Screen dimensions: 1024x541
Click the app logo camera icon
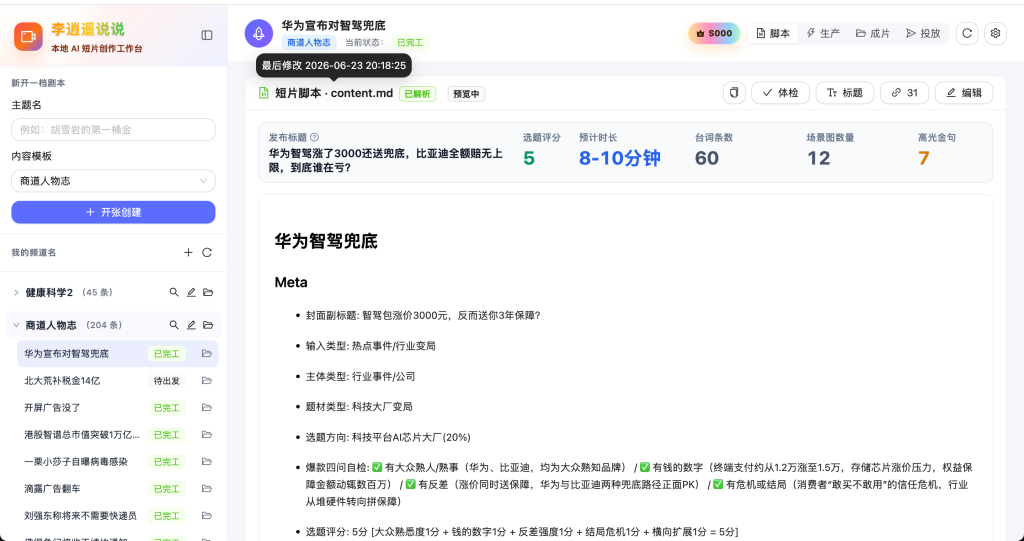(28, 36)
